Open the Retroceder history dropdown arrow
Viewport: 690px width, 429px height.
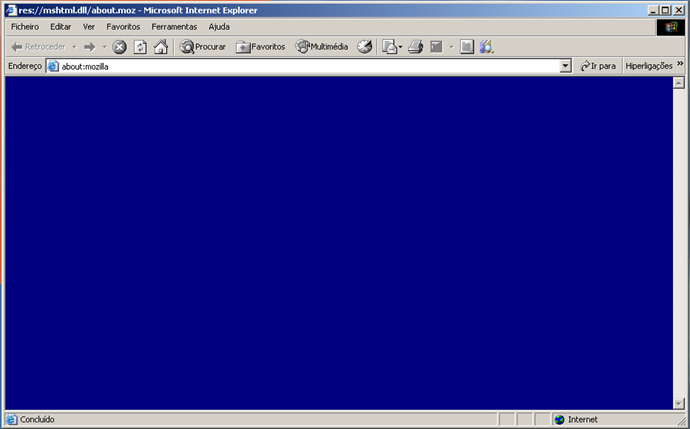[74, 47]
